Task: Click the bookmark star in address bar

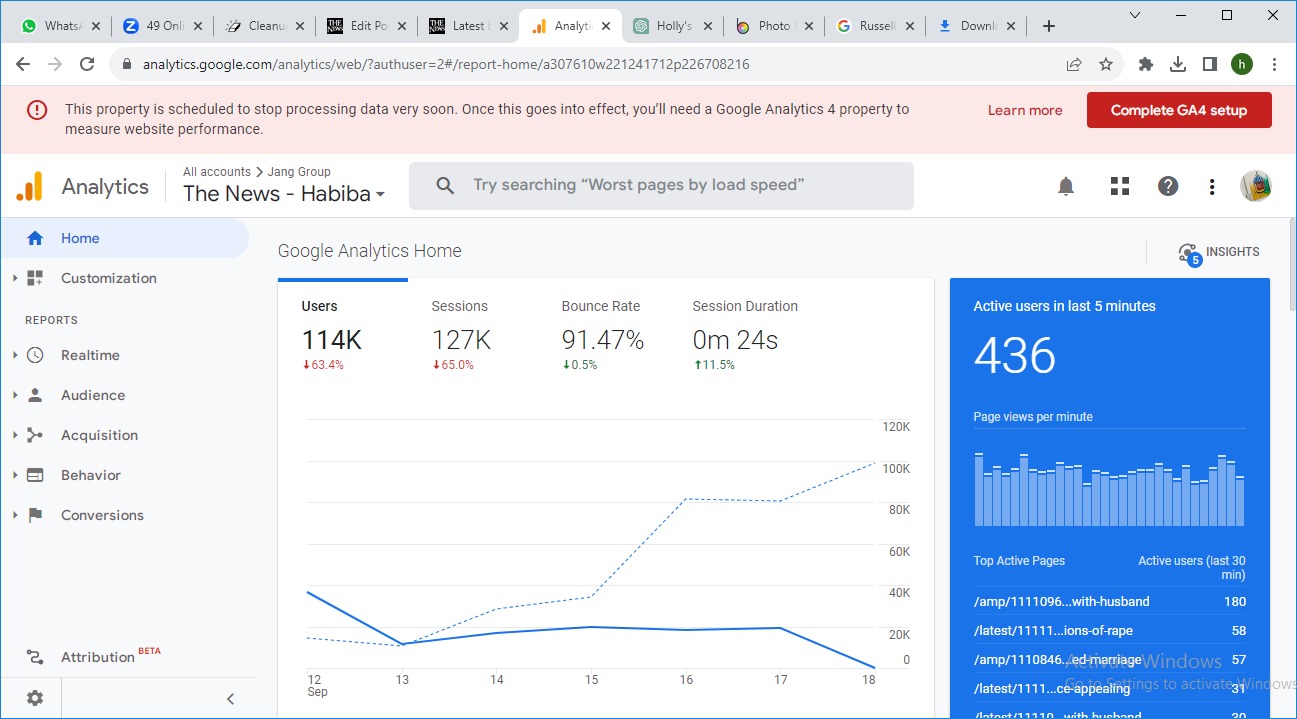Action: (1106, 64)
